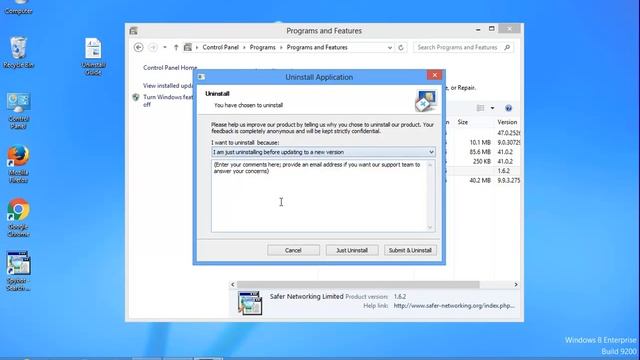Open Turn Windows features on or off
This screenshot has height=360, width=640.
tap(168, 101)
